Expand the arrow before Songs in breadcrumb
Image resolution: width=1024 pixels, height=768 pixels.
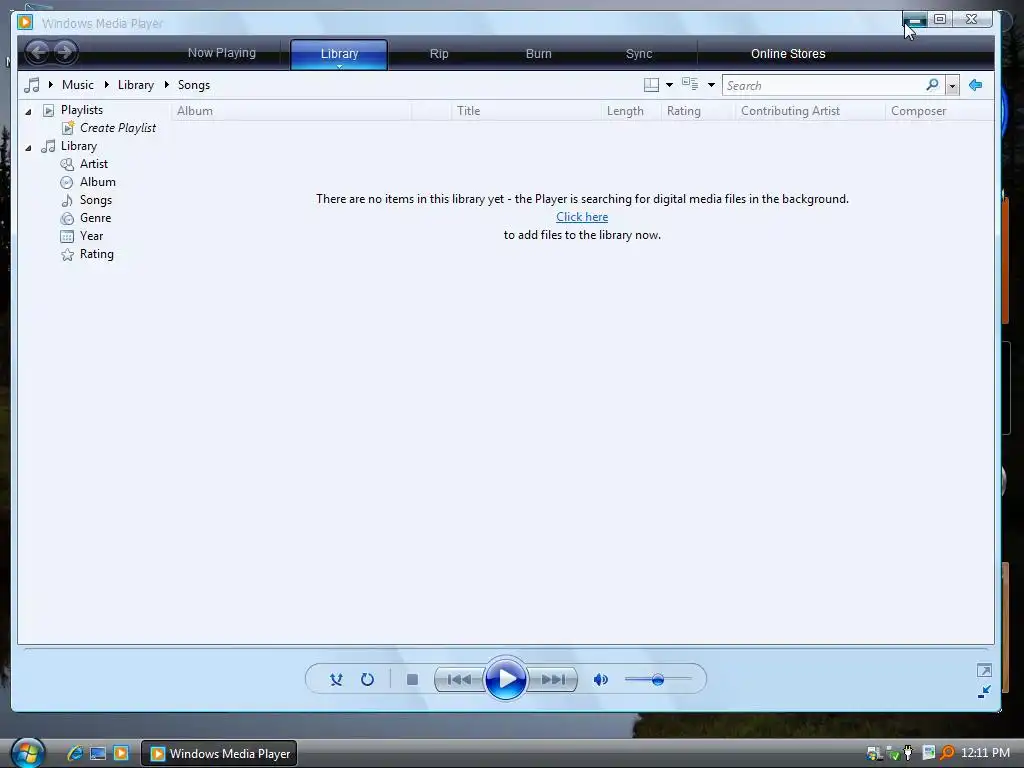tap(167, 85)
